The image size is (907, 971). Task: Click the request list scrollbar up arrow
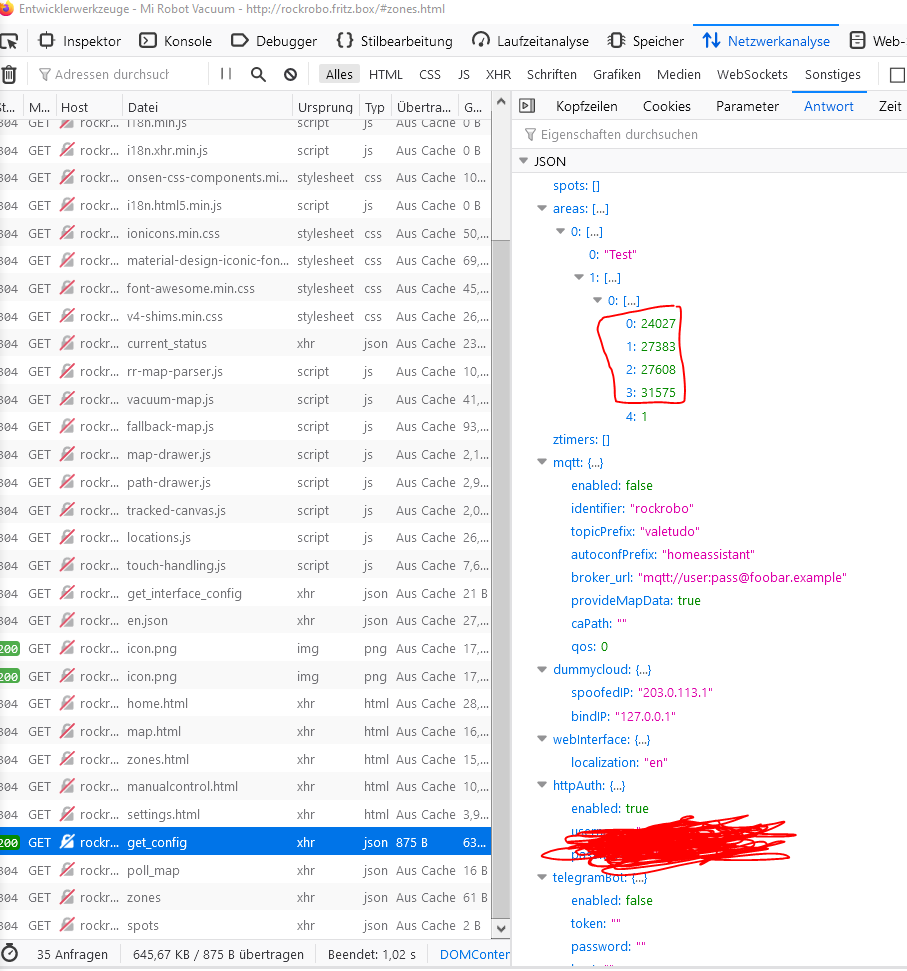[501, 102]
